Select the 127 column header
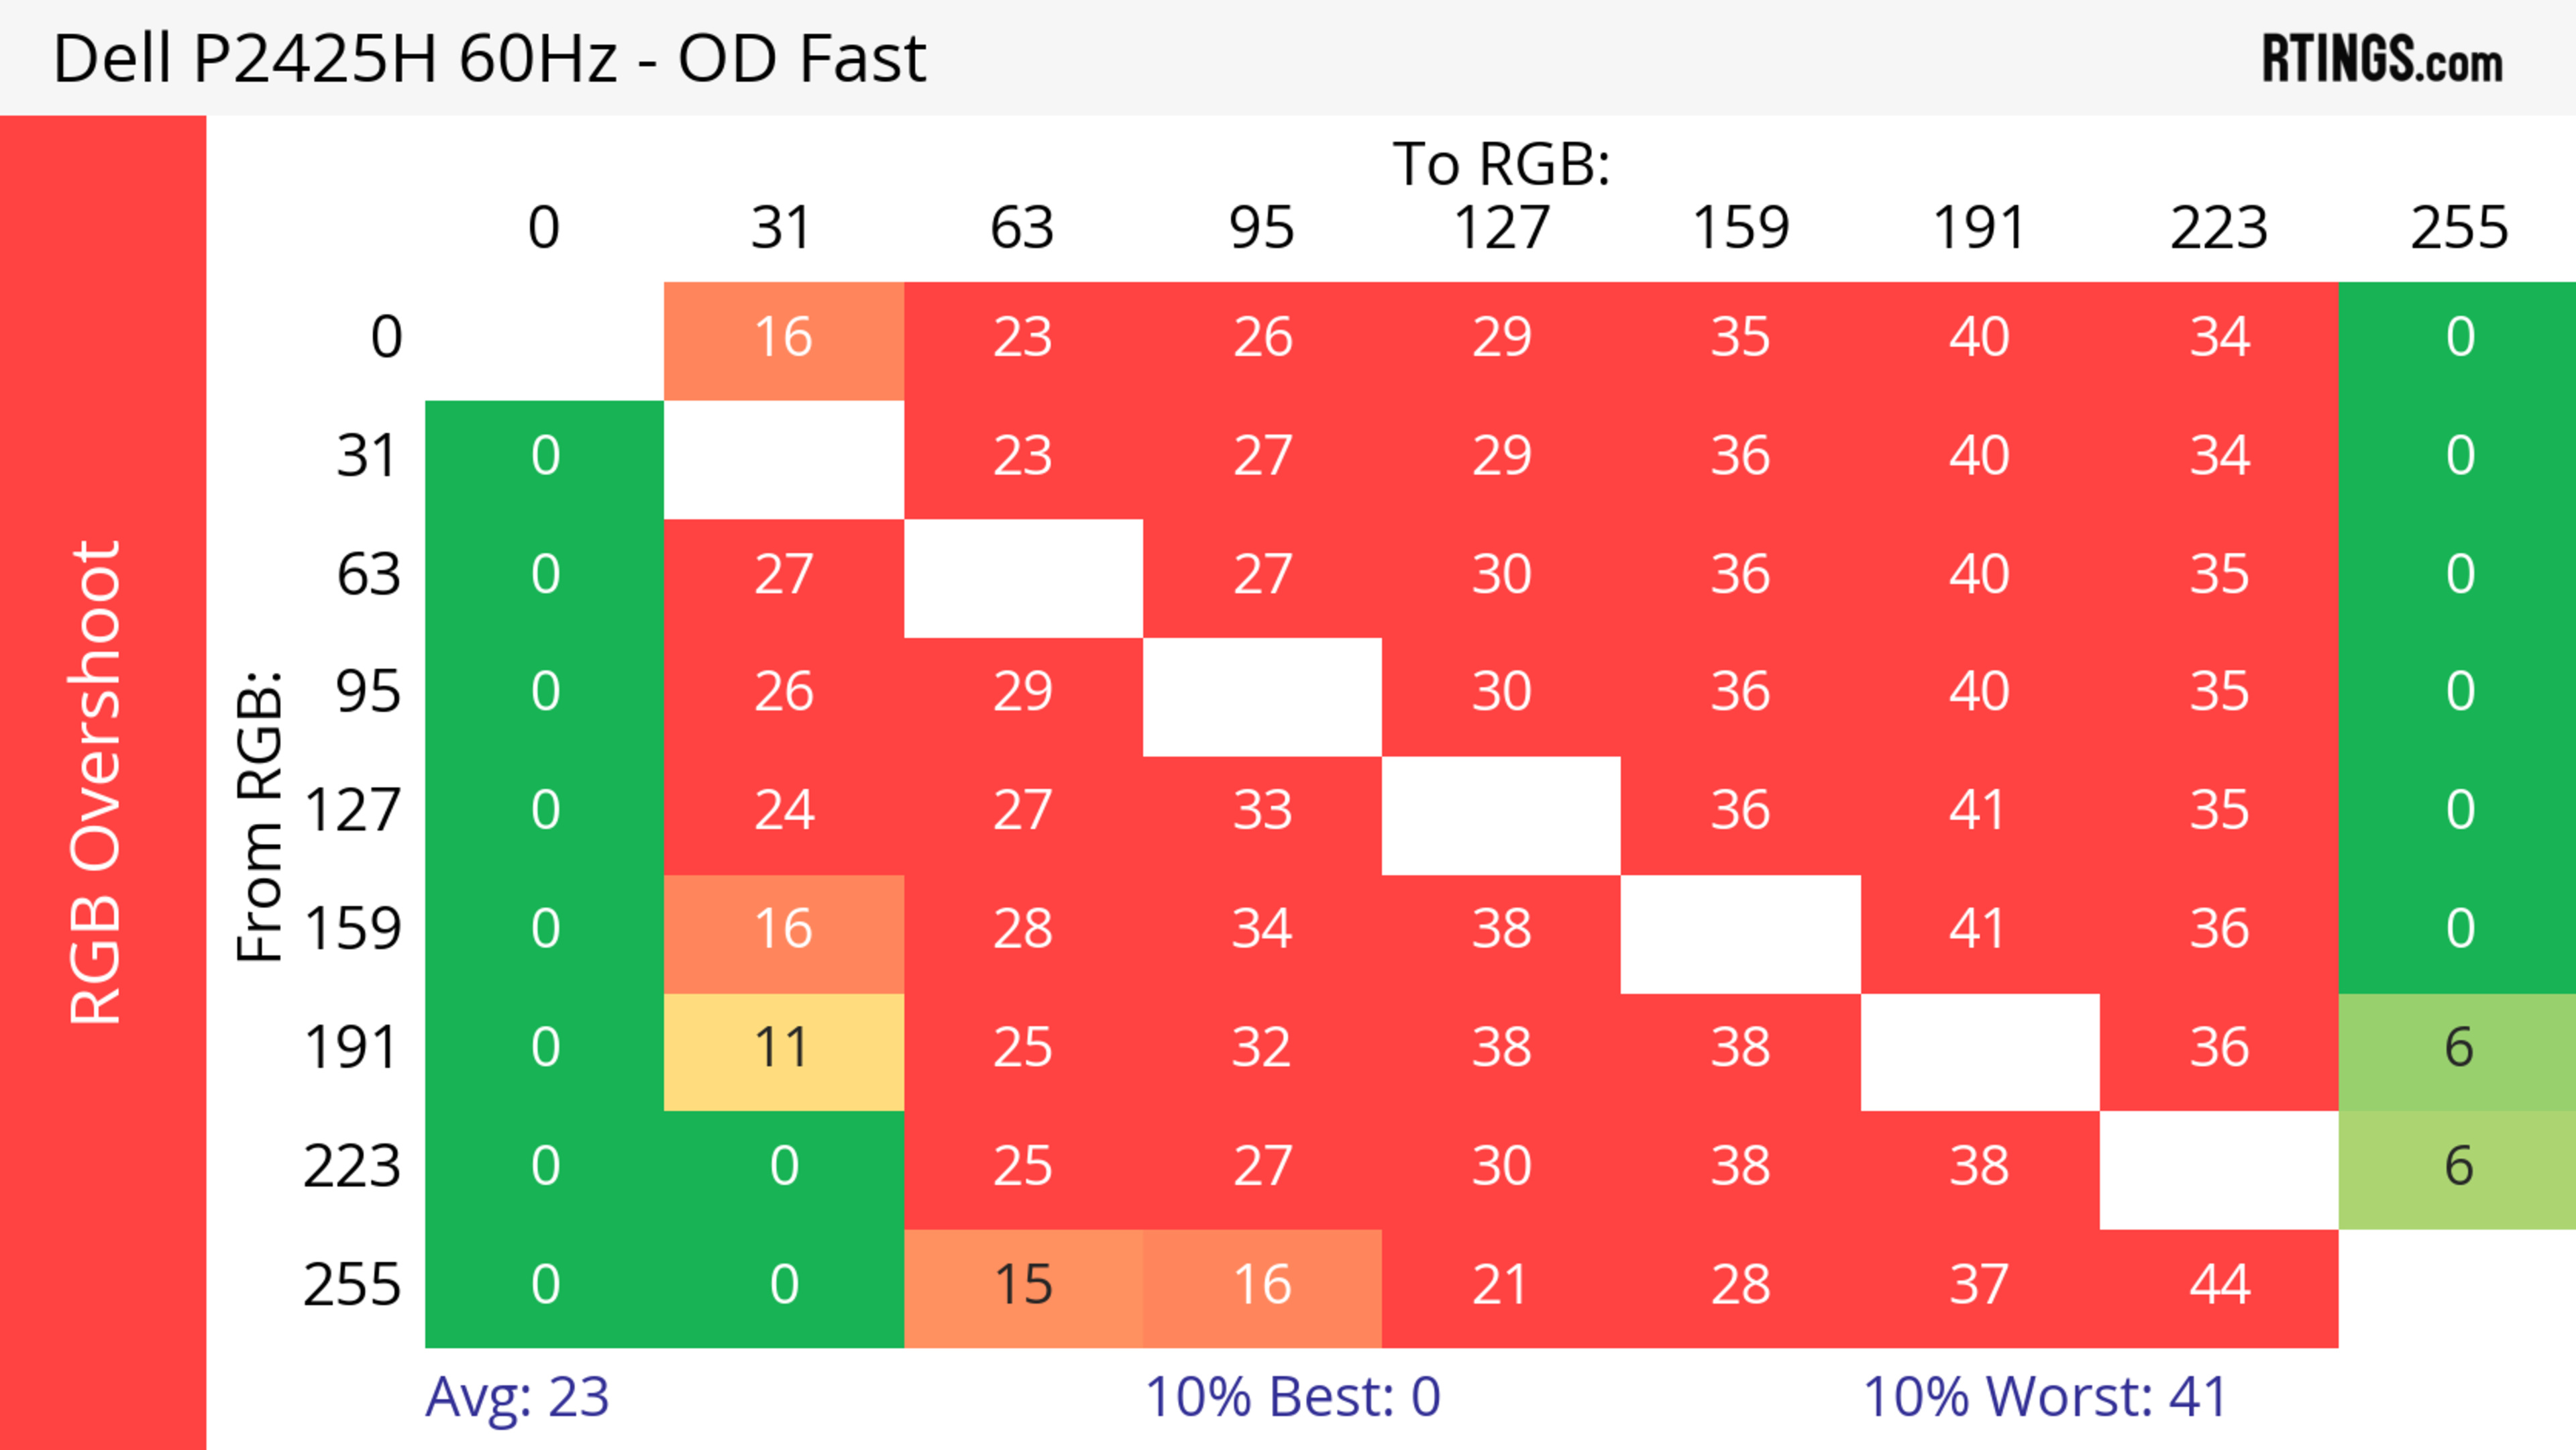The image size is (2576, 1450). pos(1501,229)
